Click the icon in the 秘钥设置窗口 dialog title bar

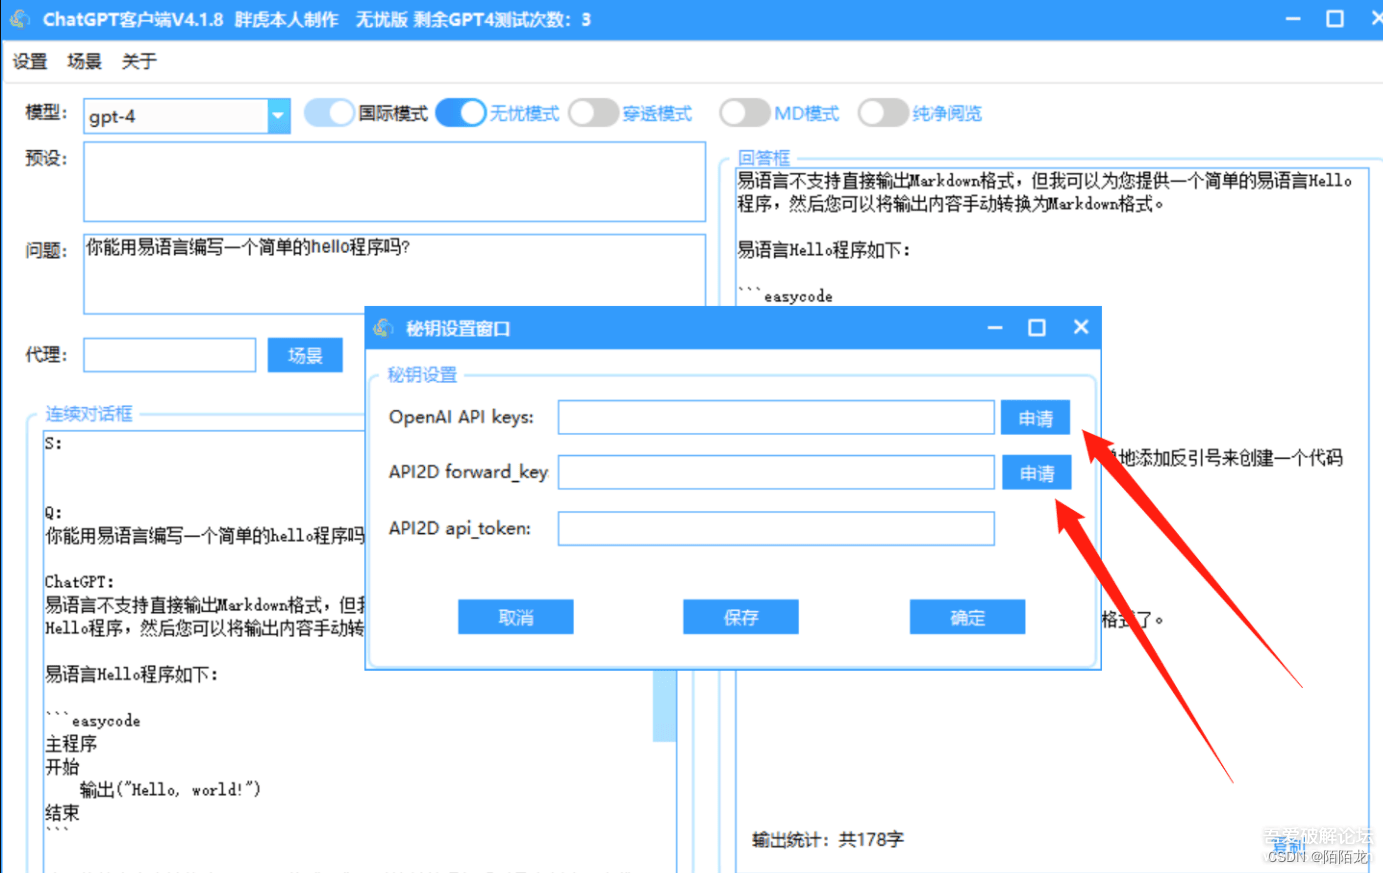[x=383, y=328]
